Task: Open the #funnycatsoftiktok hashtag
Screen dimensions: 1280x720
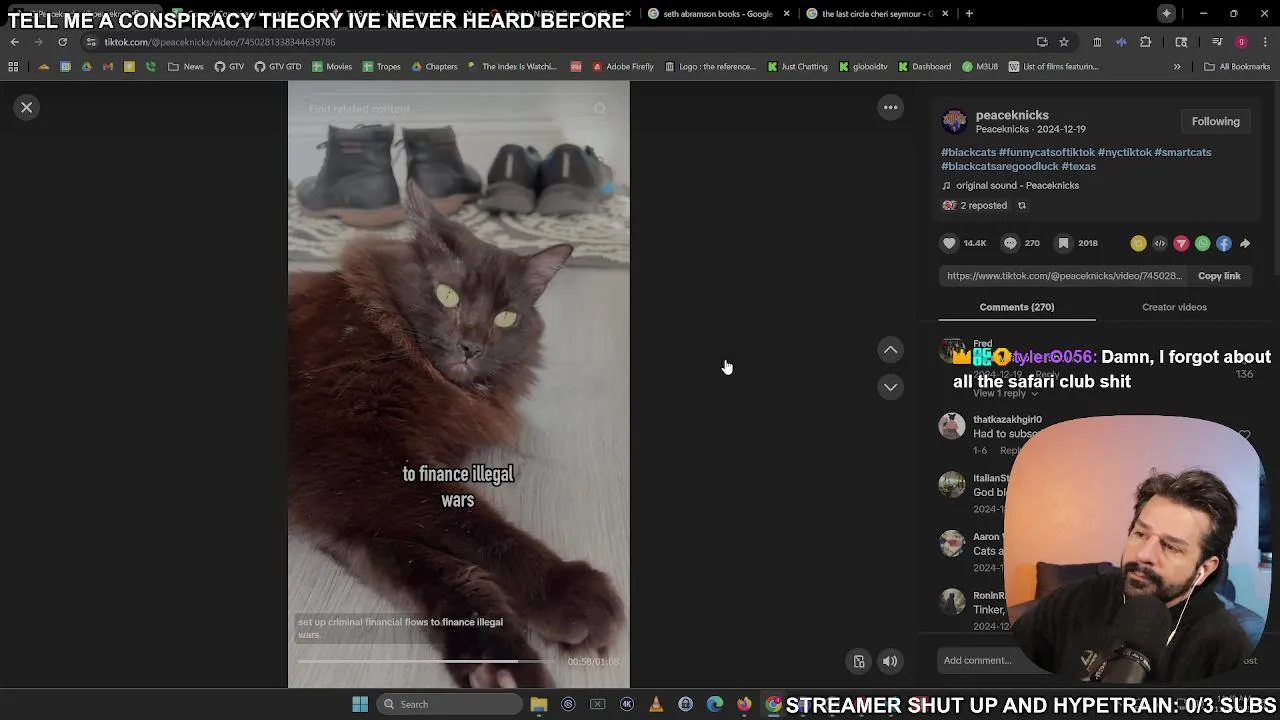Action: coord(1047,152)
